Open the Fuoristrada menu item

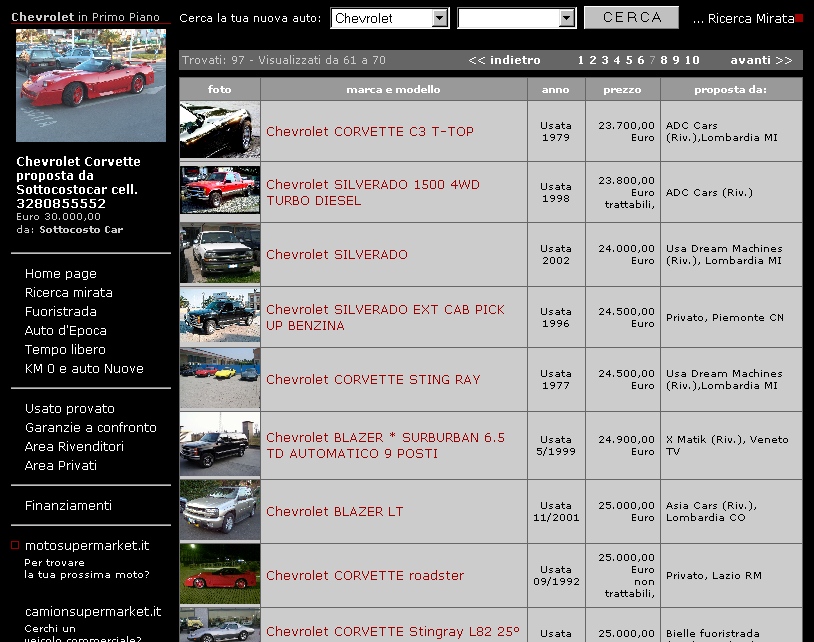coord(61,311)
